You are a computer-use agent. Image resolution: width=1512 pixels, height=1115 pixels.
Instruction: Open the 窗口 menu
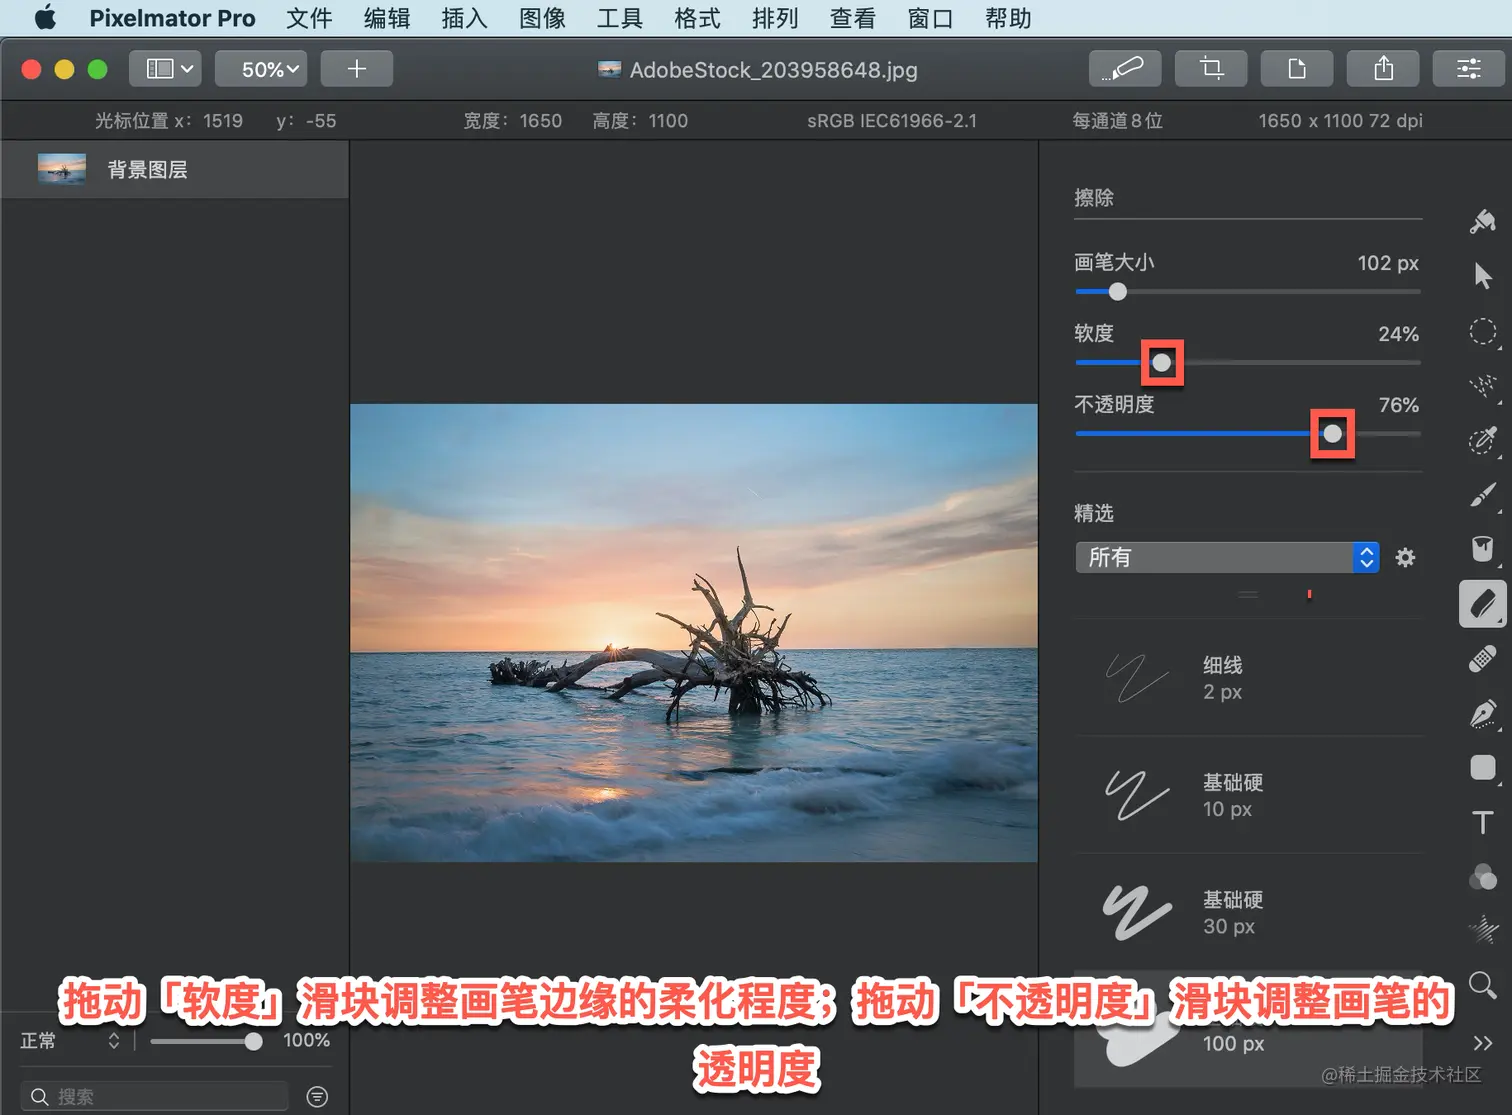click(x=930, y=18)
